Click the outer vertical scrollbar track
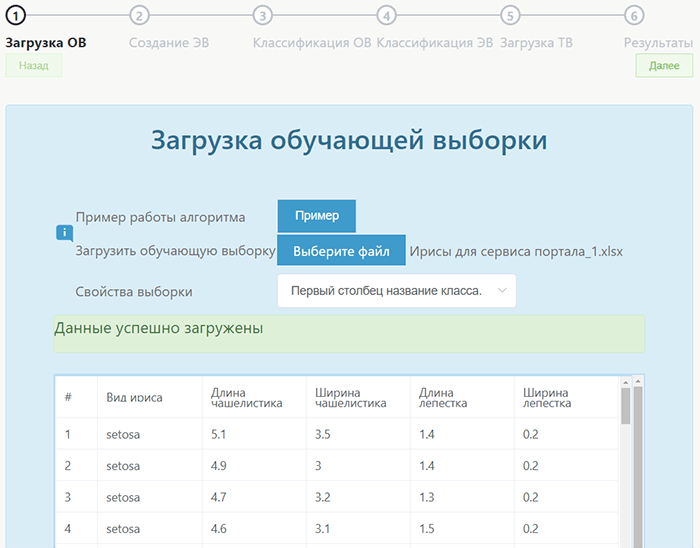Screen dimensions: 700x548 coord(638,466)
